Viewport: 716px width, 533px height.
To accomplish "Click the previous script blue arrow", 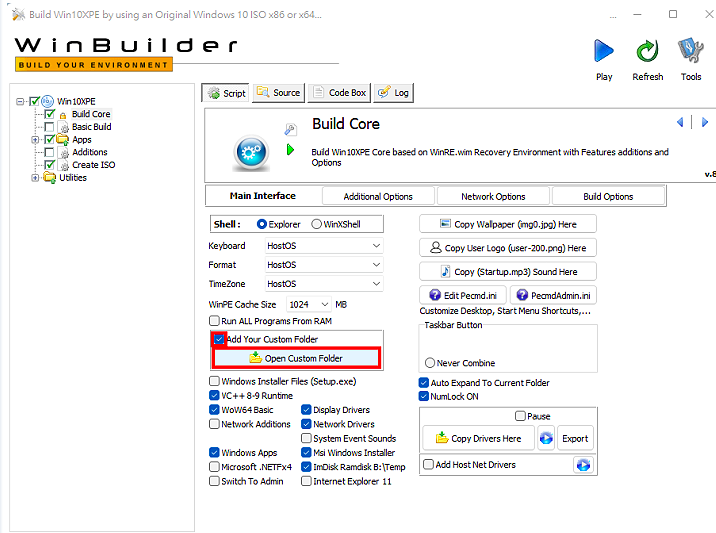I will (680, 122).
